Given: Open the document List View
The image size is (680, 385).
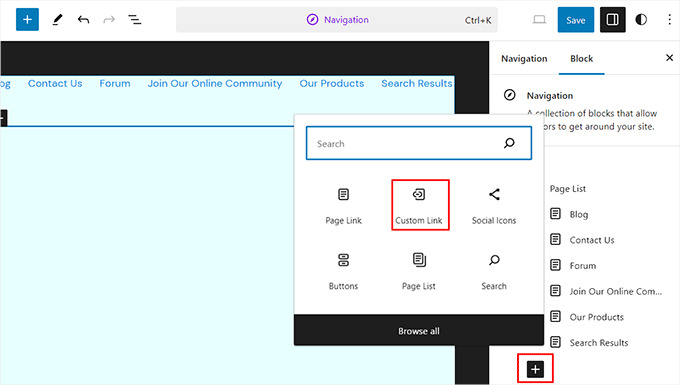Looking at the screenshot, I should (134, 20).
